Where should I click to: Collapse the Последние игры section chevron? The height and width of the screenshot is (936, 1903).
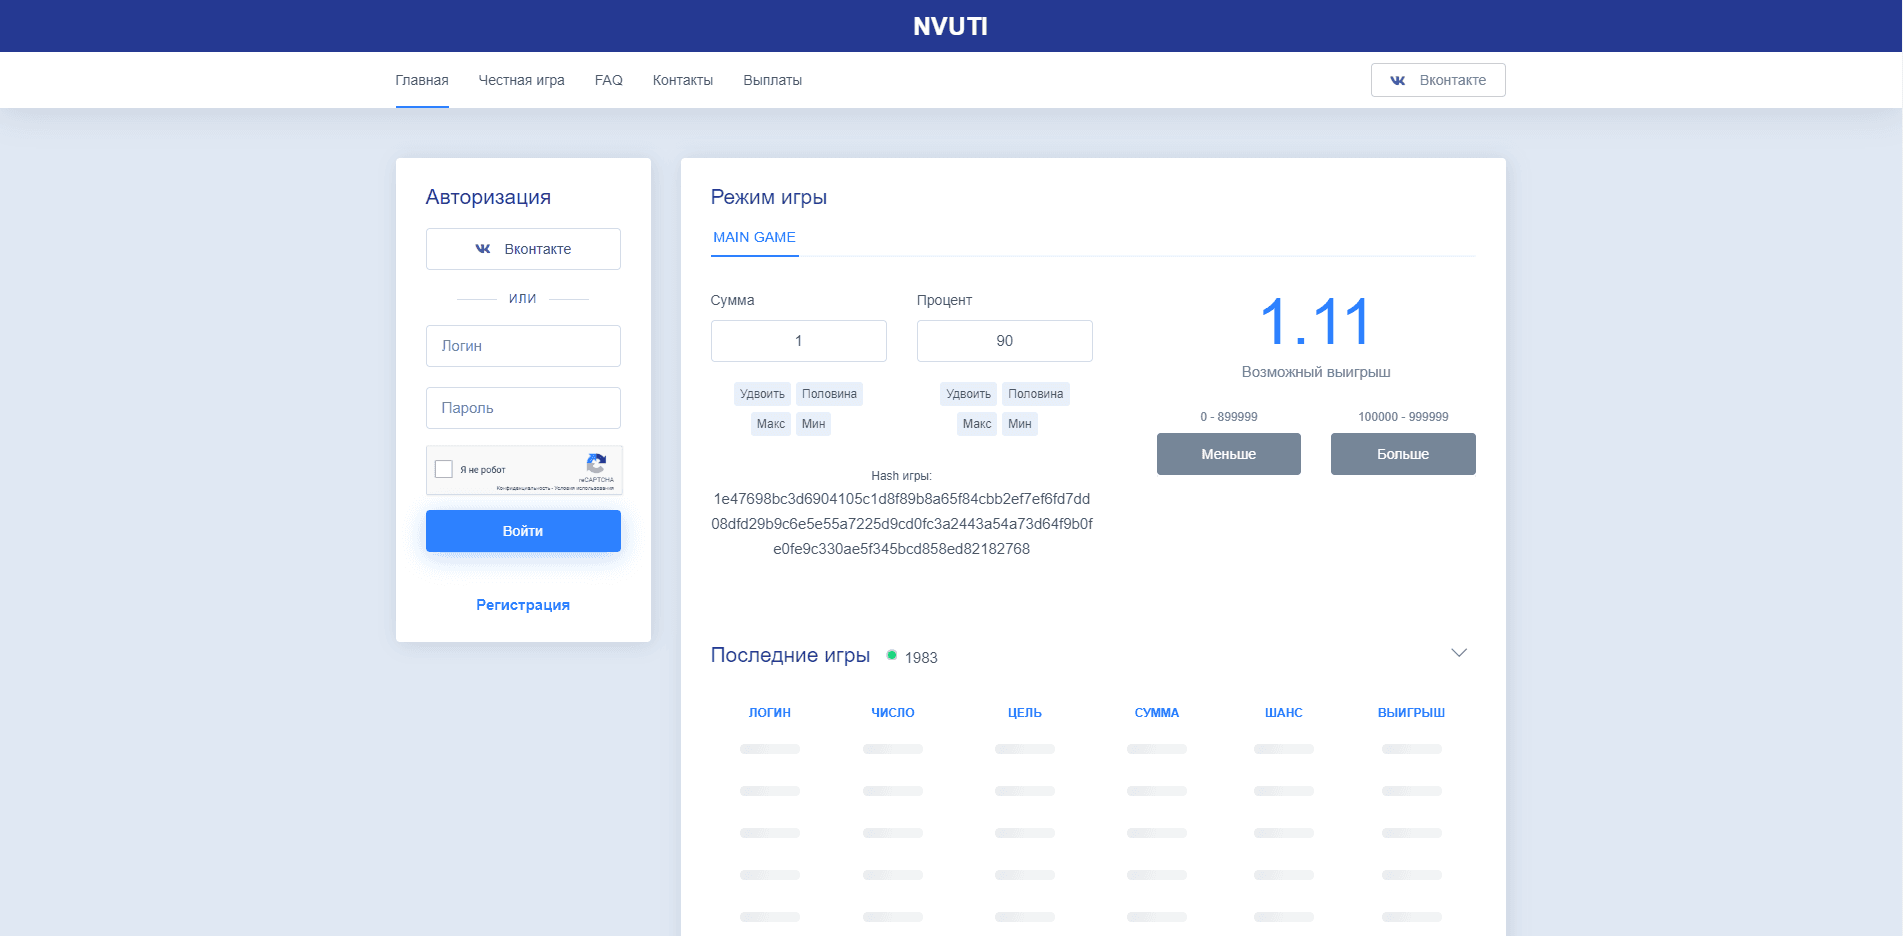point(1458,653)
